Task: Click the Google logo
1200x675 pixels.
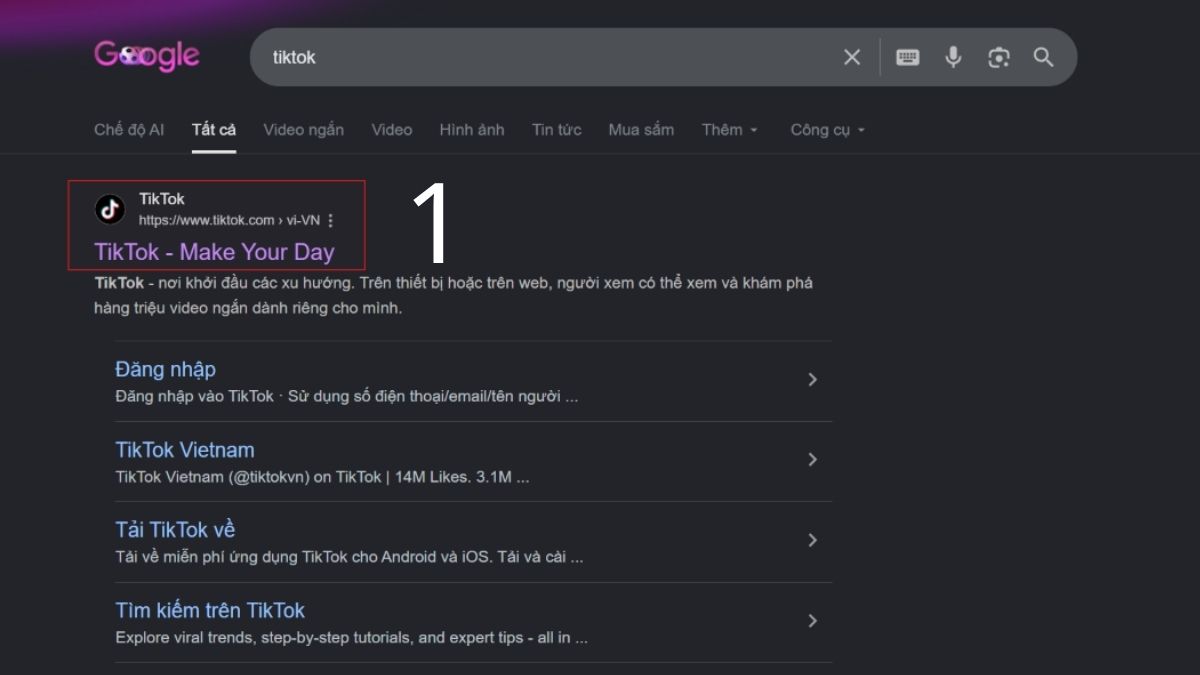Action: pos(147,55)
